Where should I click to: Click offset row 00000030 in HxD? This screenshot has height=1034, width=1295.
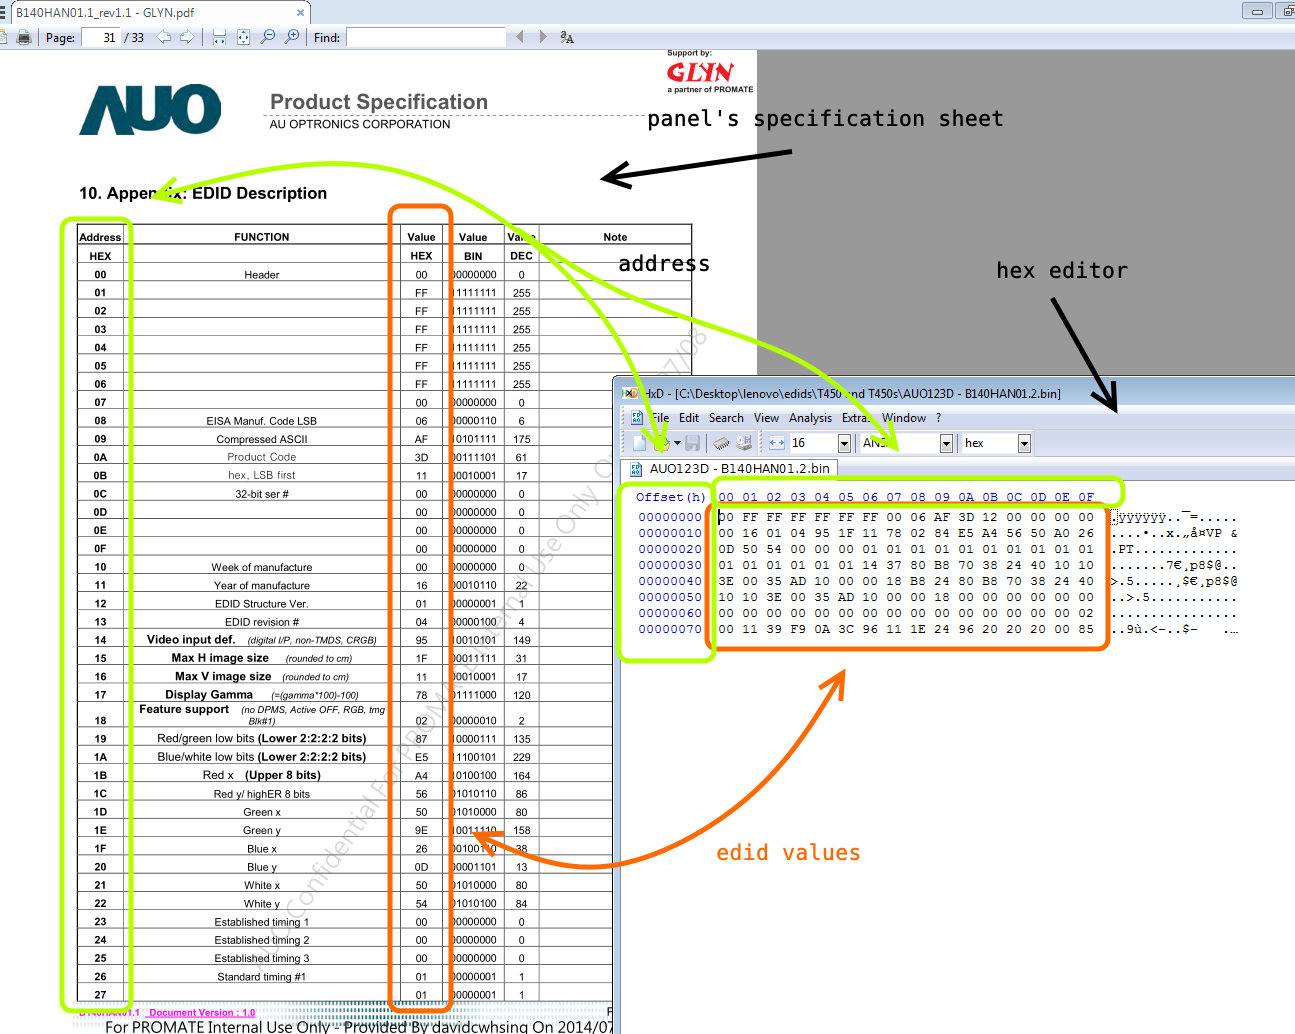670,565
